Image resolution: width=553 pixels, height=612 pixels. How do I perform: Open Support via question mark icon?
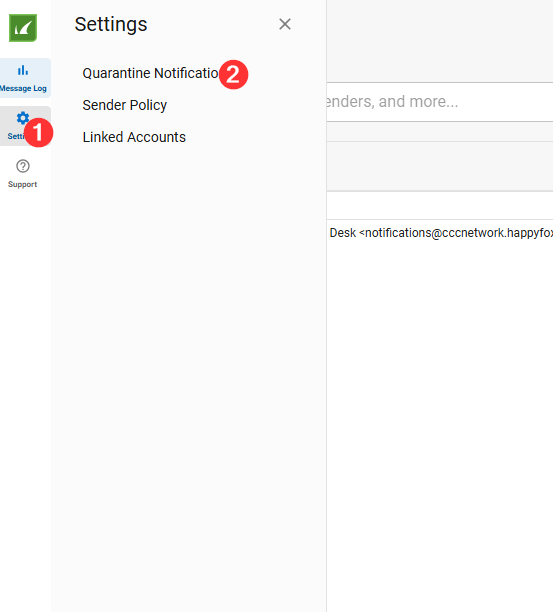click(x=23, y=166)
